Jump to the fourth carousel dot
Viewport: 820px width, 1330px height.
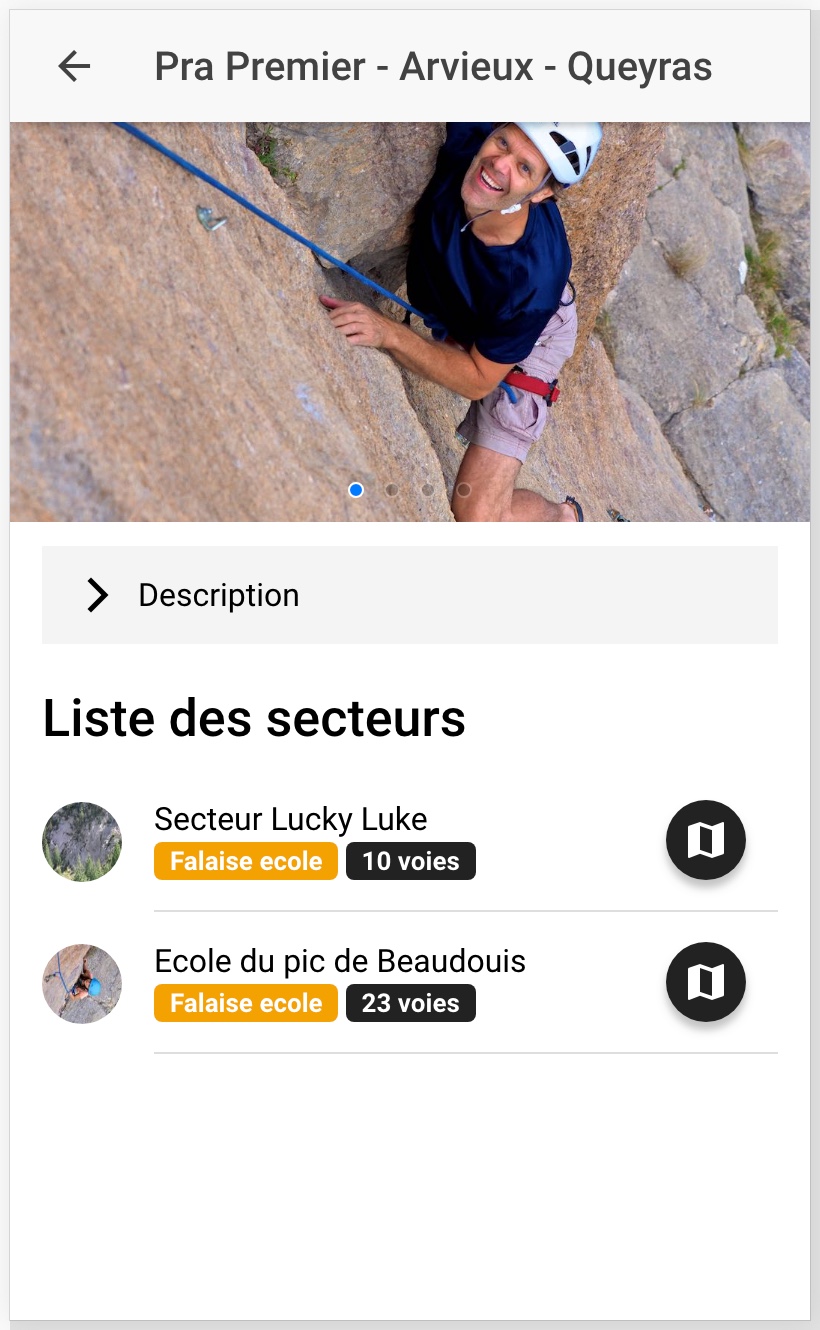click(464, 490)
